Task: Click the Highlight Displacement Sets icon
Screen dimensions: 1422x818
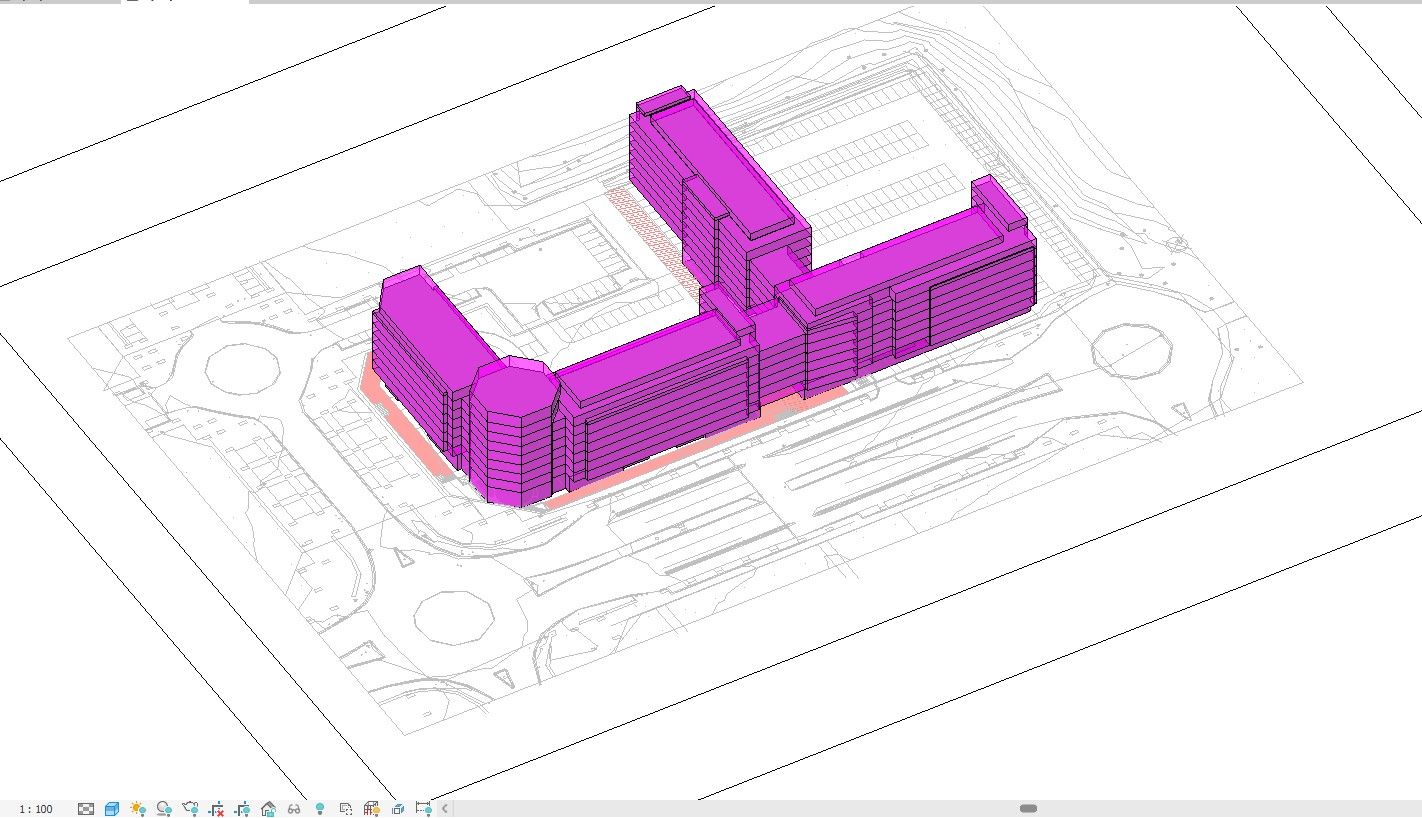Action: [398, 809]
